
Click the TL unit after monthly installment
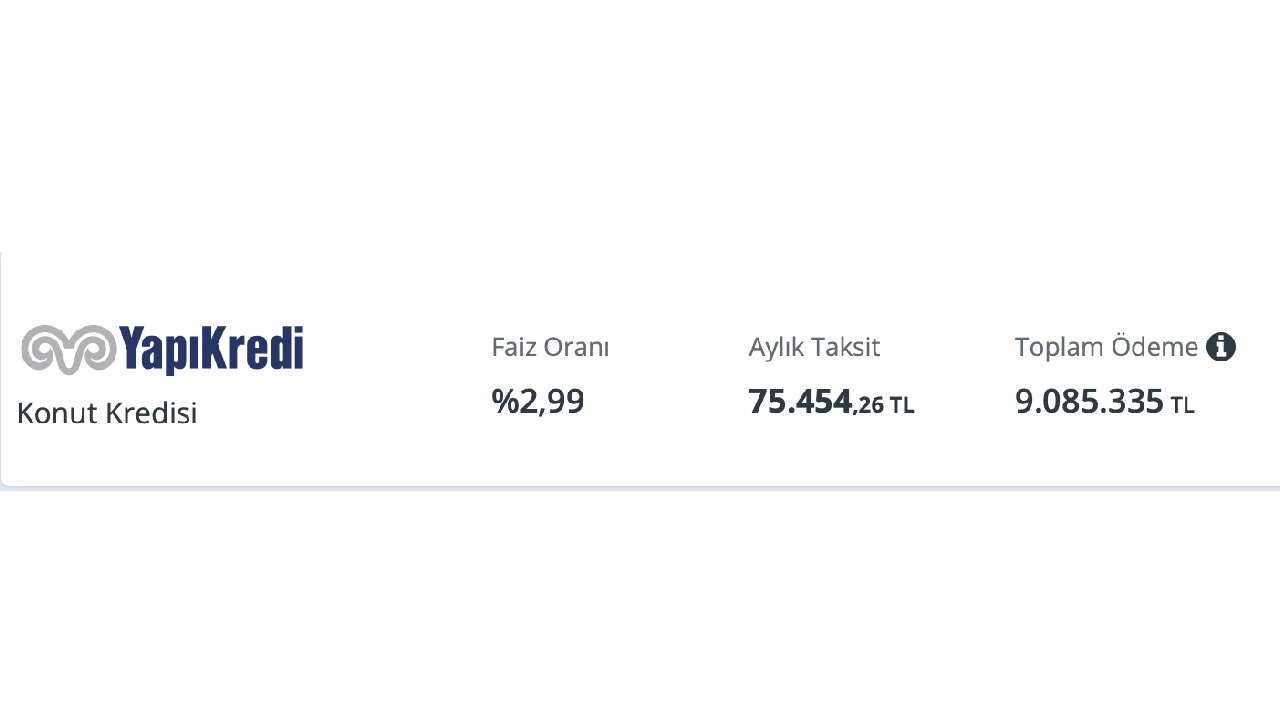(x=902, y=405)
